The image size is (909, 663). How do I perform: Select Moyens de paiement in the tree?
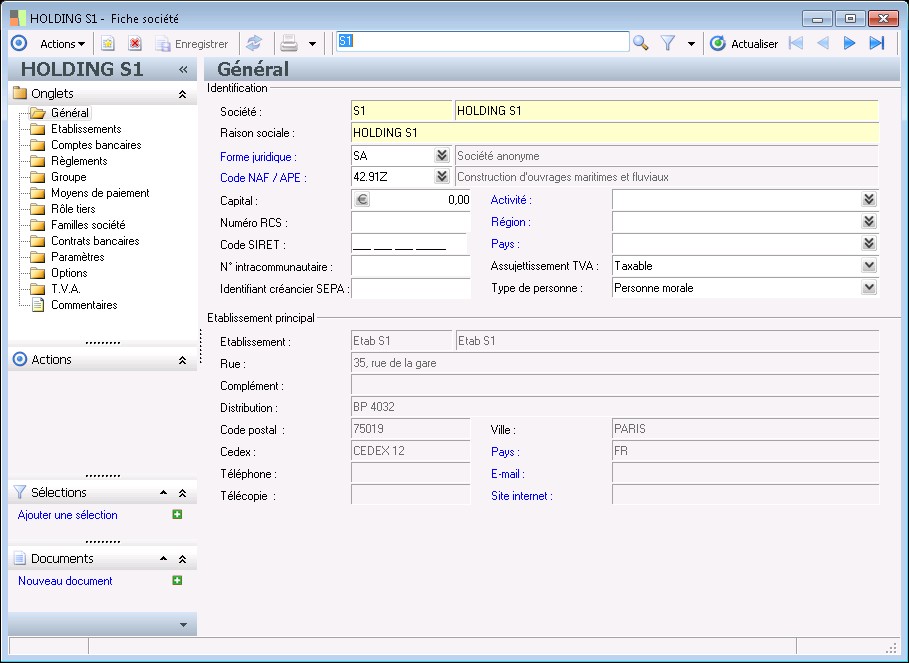click(x=100, y=193)
